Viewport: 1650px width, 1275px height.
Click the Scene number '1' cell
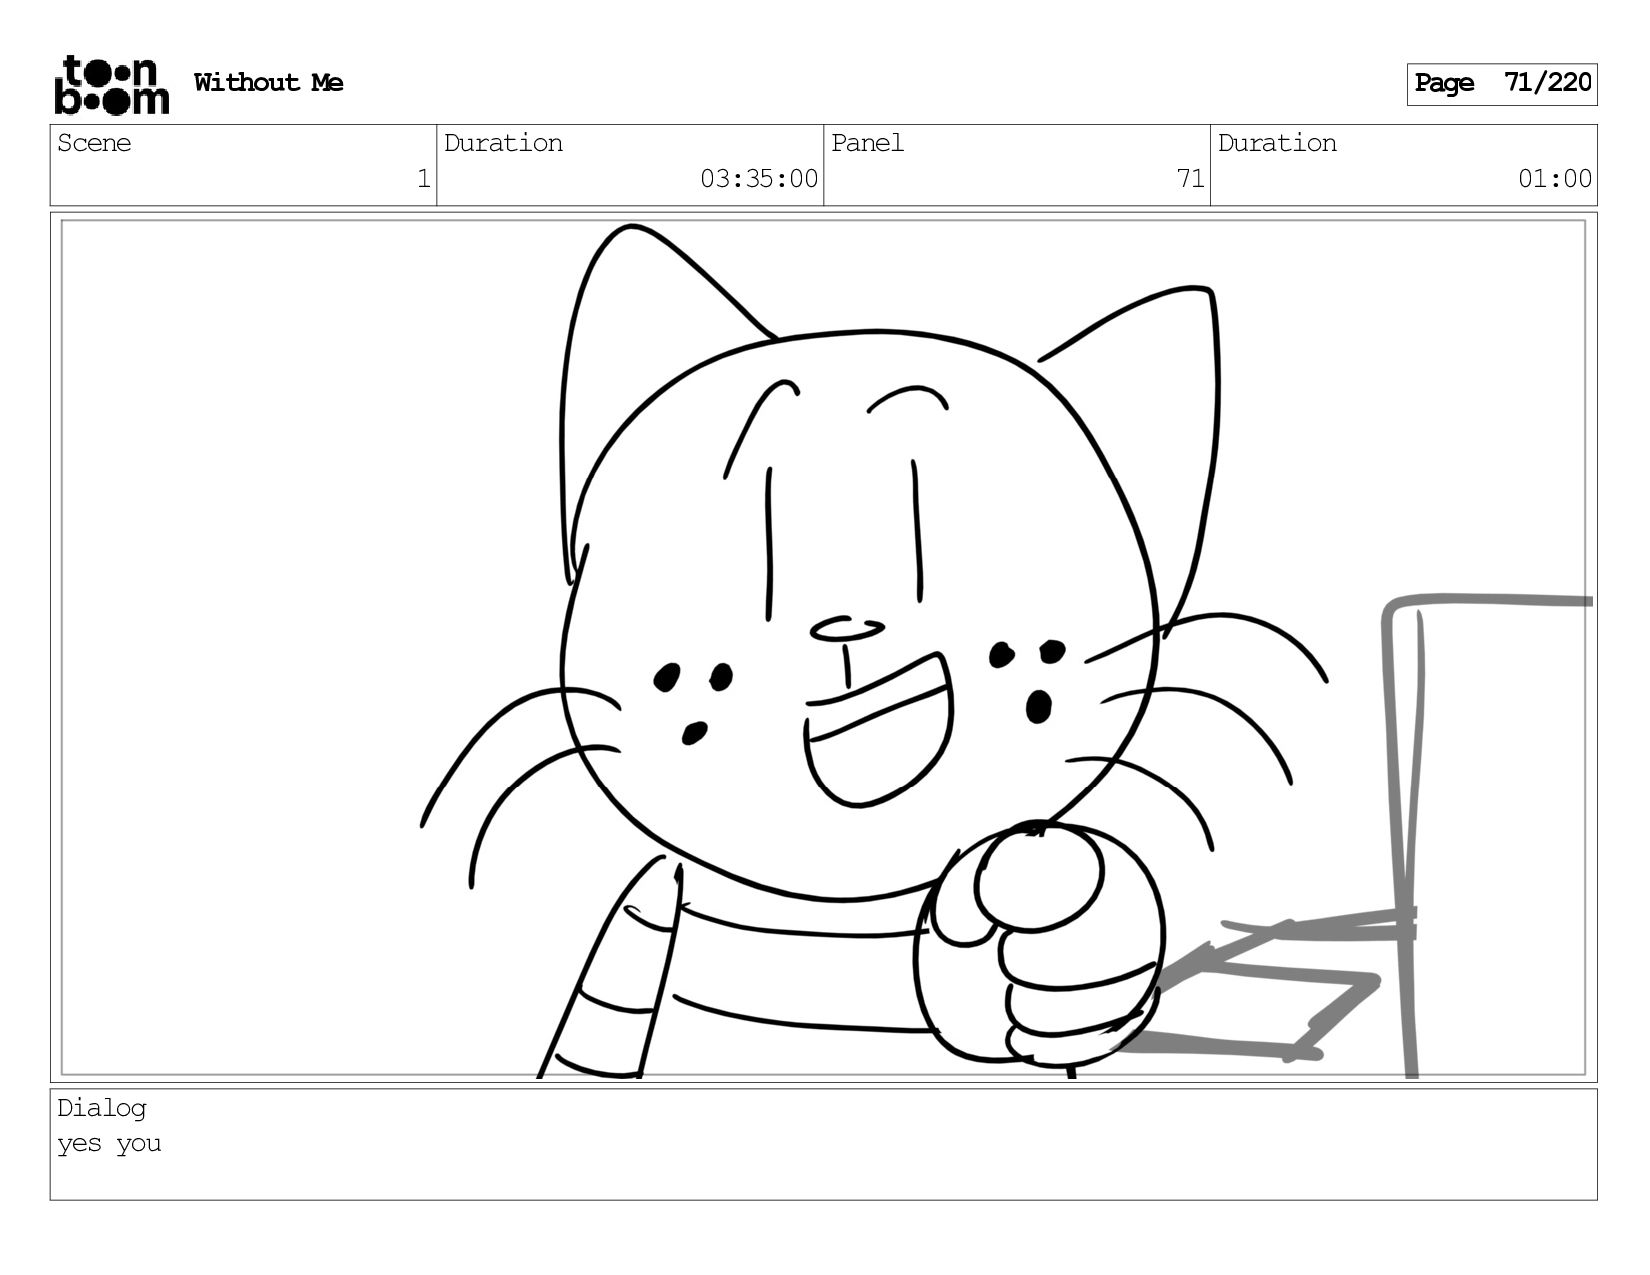coord(243,165)
